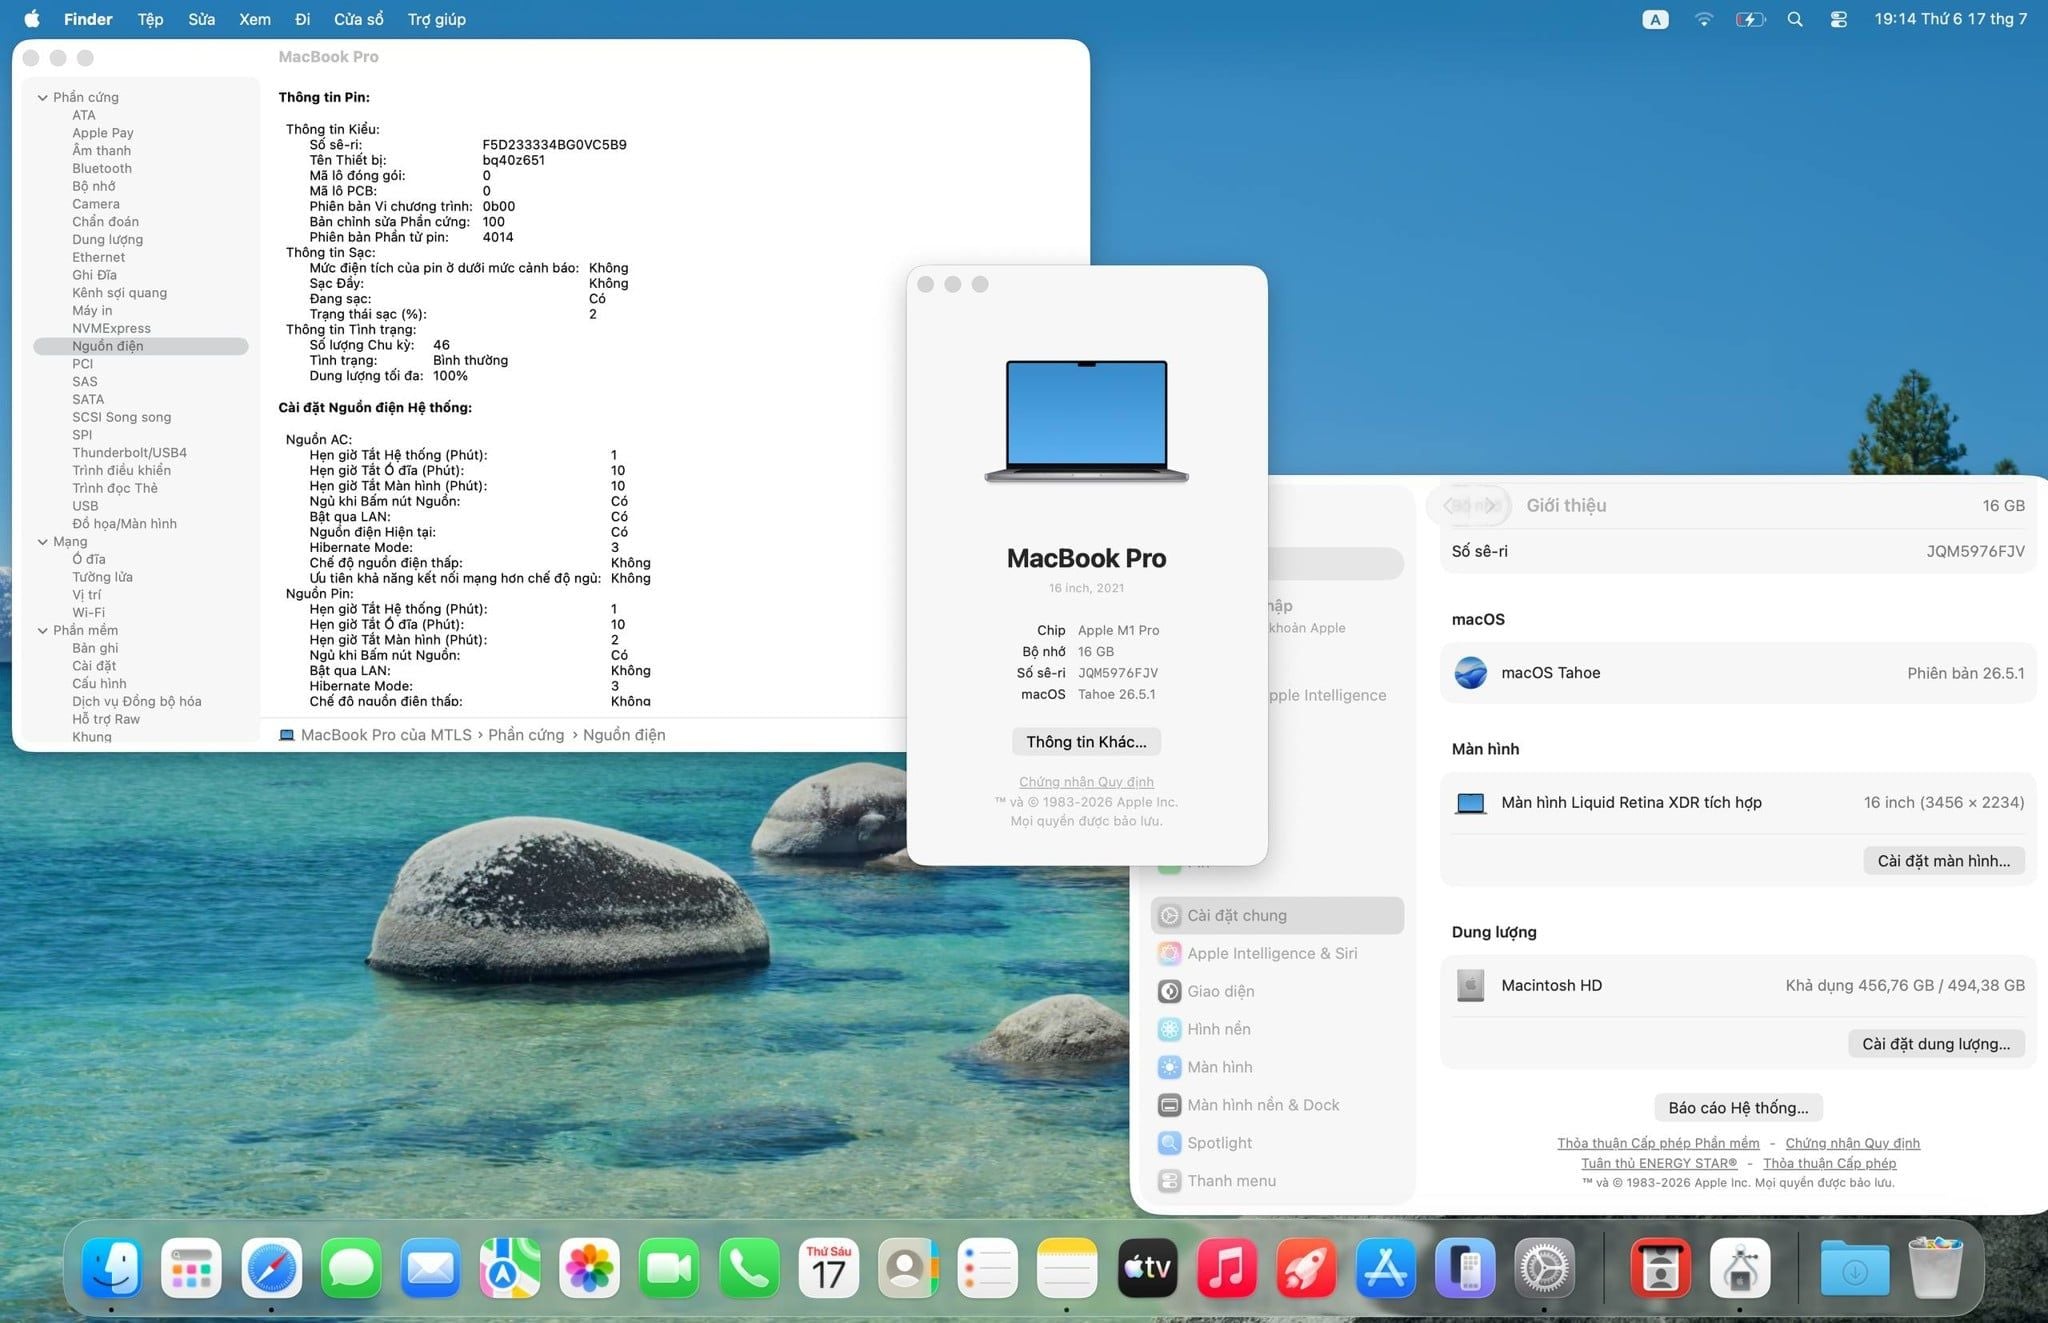Select Tường lửa under the Mạng section

tap(102, 577)
